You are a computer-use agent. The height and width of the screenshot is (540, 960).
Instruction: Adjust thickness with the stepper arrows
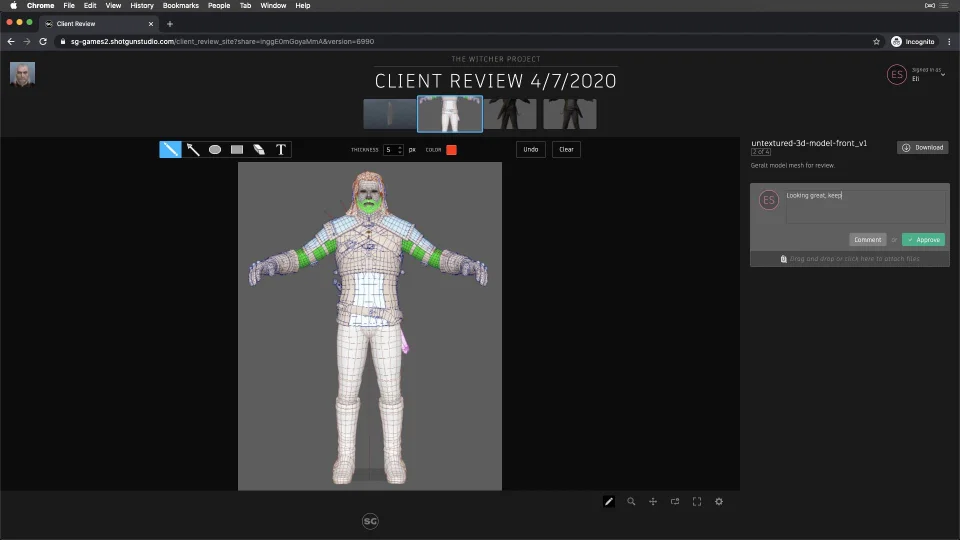[400, 150]
